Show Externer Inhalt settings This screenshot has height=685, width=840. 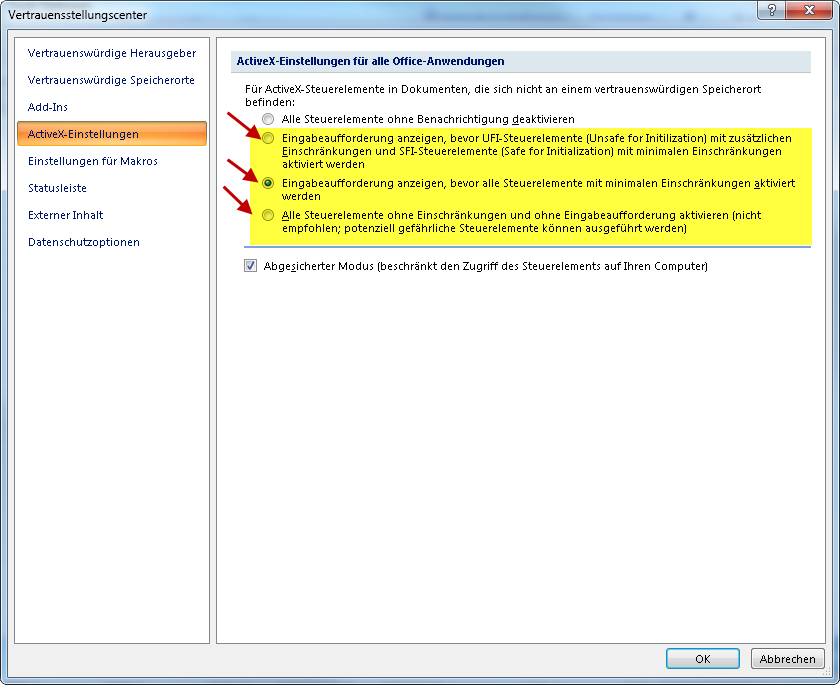(x=66, y=215)
